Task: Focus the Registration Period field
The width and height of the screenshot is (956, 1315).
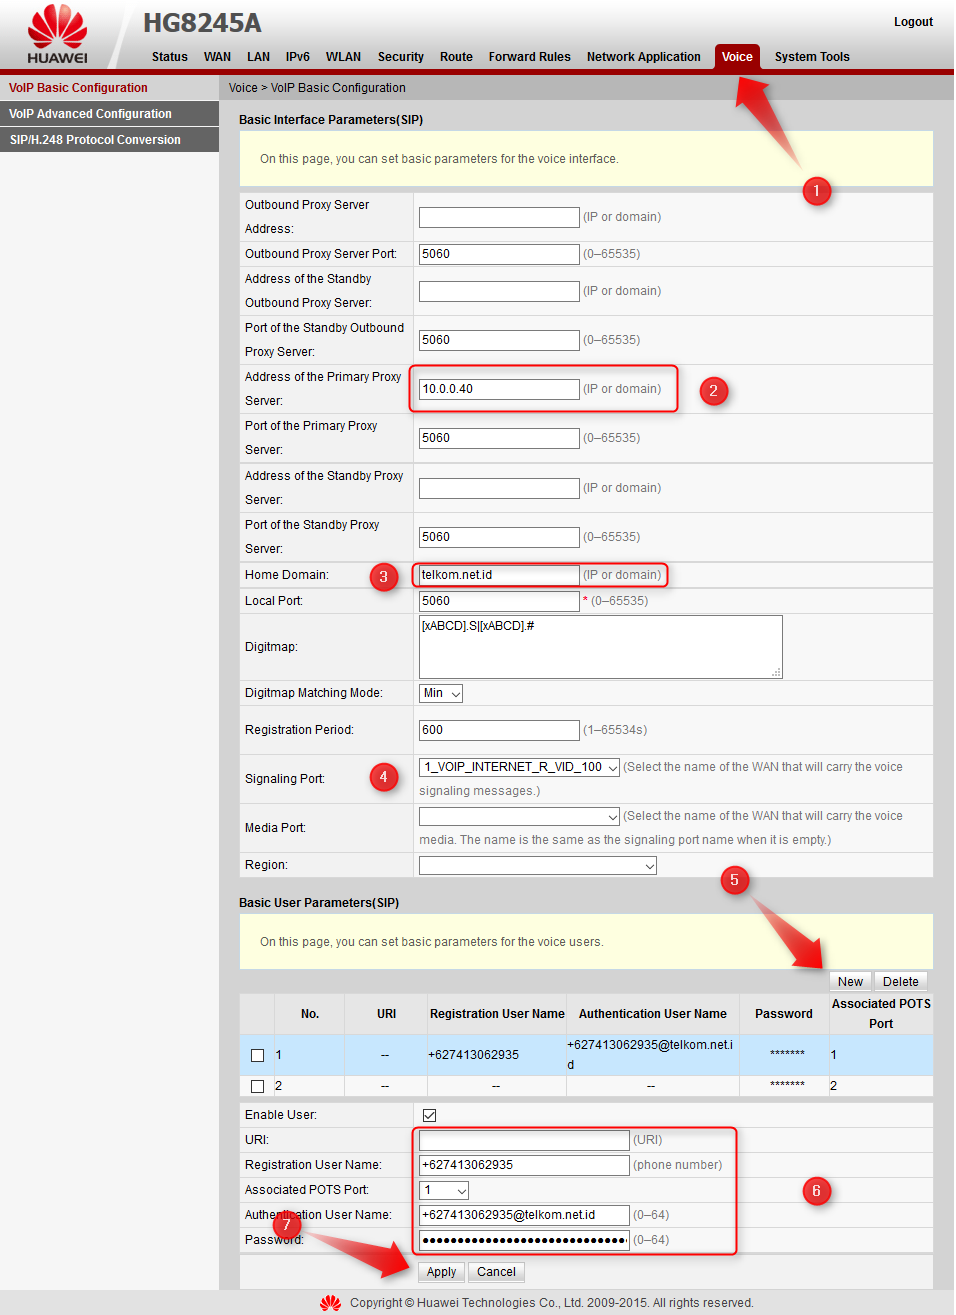Action: 499,730
